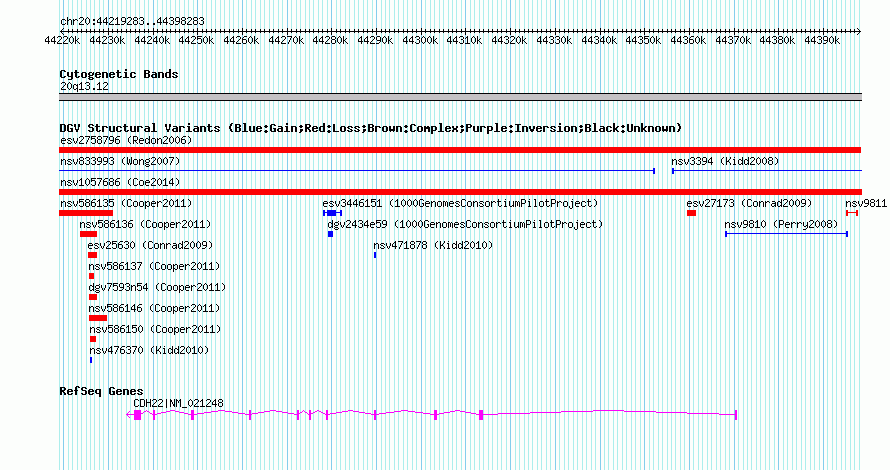Click the red bar under nsv586146
The image size is (890, 470).
tap(98, 318)
